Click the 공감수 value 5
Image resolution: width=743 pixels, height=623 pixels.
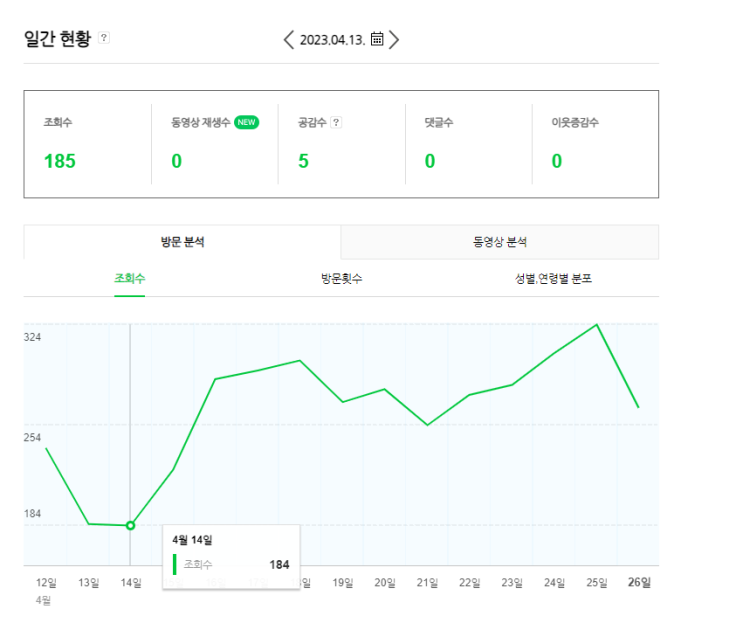point(303,161)
